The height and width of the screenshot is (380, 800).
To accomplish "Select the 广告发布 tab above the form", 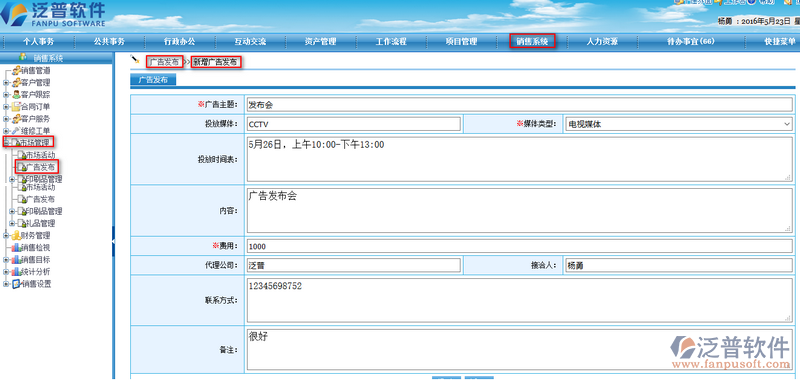I will tap(153, 80).
